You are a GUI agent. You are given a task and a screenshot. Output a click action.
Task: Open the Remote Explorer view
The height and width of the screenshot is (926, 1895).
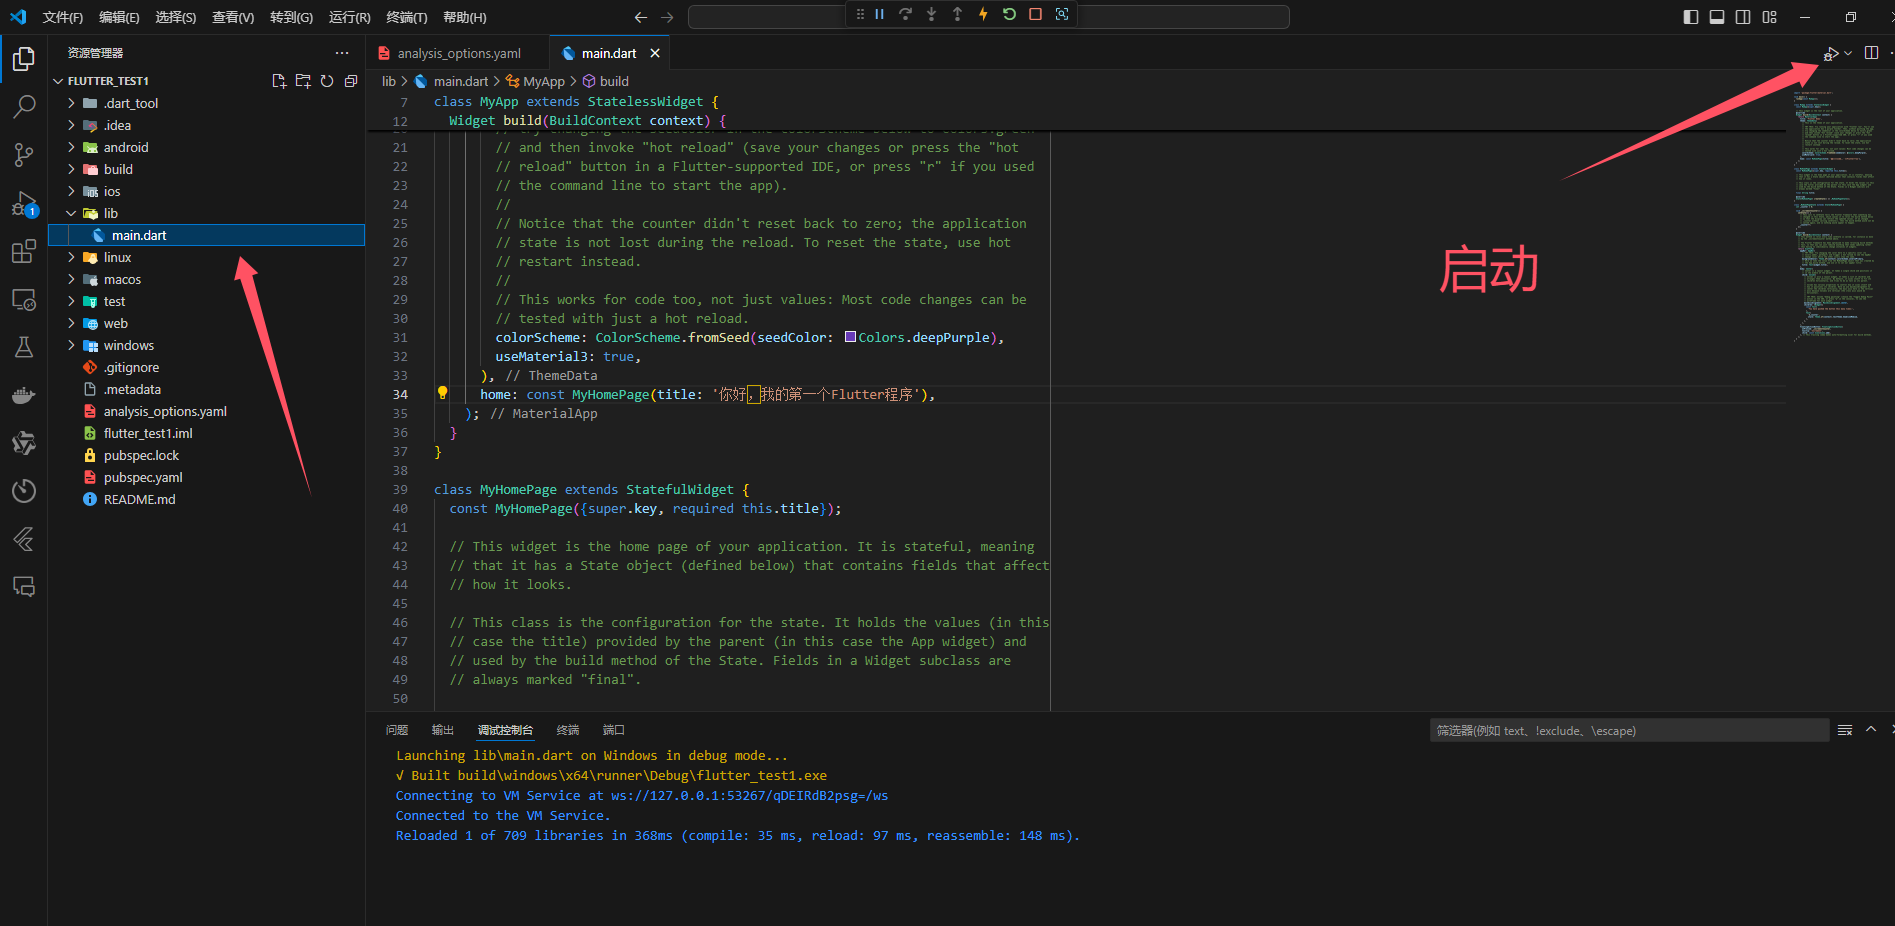point(24,300)
